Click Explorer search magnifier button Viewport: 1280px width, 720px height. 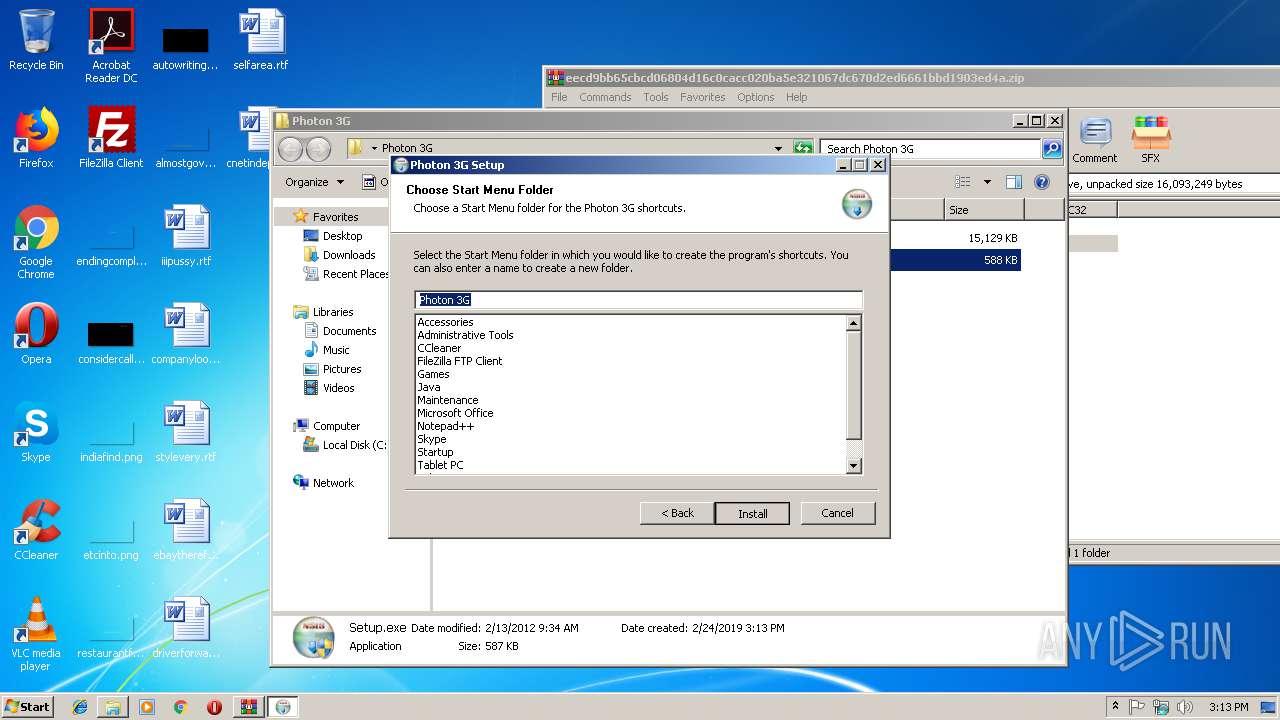coord(1051,149)
